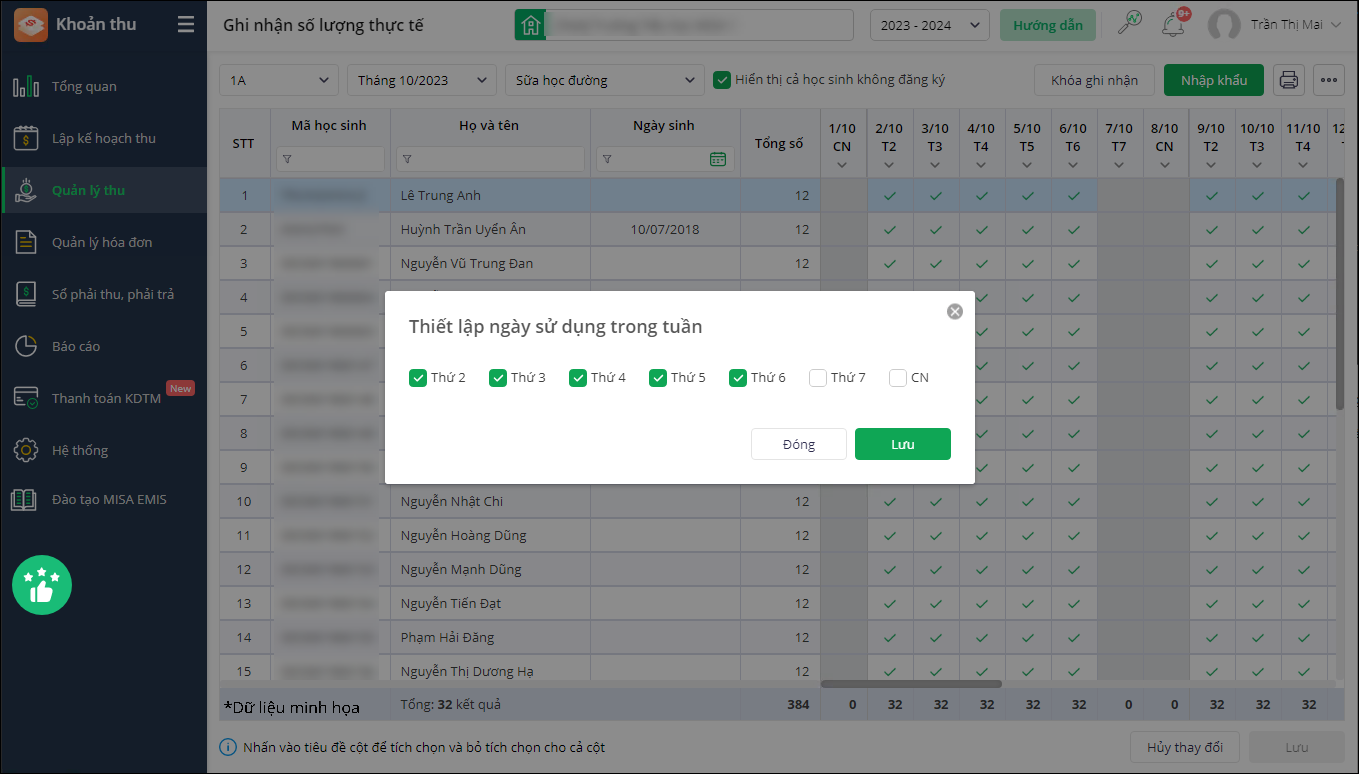Viewport: 1359px width, 774px height.
Task: Go to Quản lý hóa đơn menu
Action: point(102,242)
